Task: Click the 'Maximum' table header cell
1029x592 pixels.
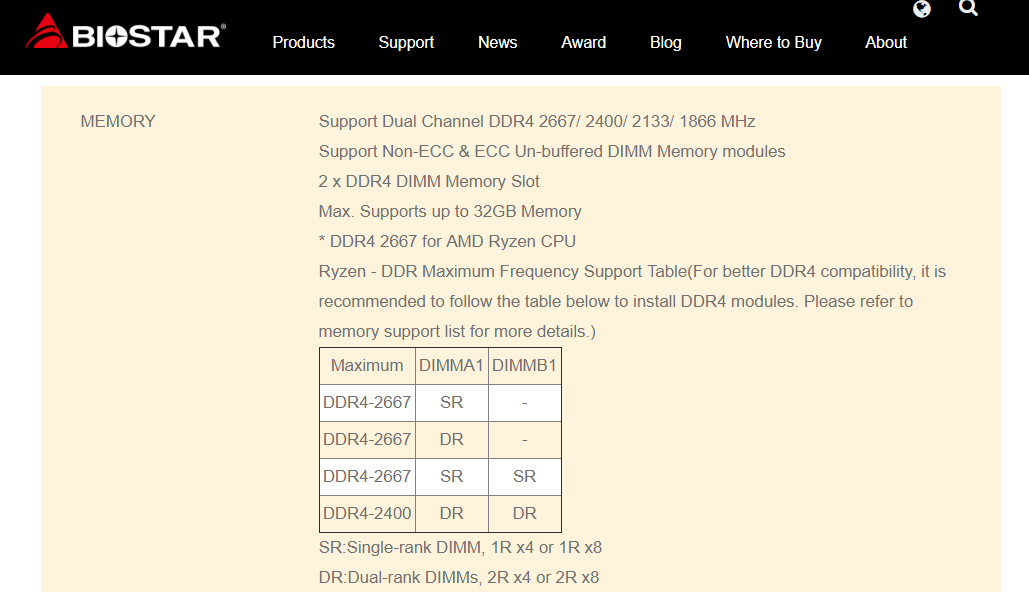Action: click(x=368, y=366)
